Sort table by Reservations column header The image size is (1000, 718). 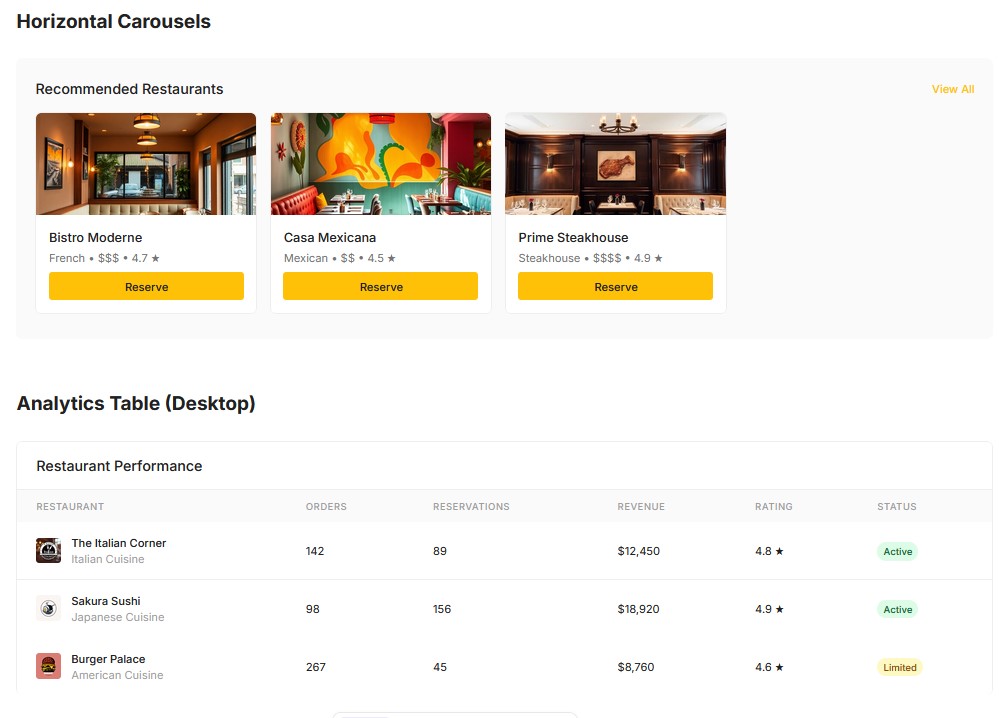pos(471,507)
